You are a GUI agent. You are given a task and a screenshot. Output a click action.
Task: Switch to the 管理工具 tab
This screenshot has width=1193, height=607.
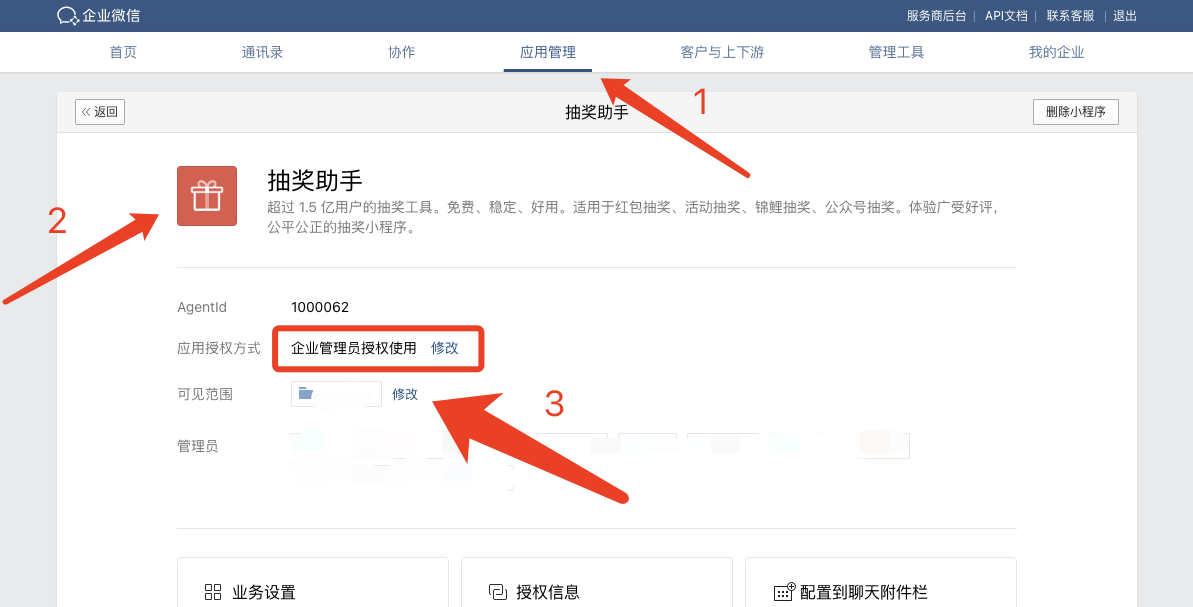(x=896, y=52)
